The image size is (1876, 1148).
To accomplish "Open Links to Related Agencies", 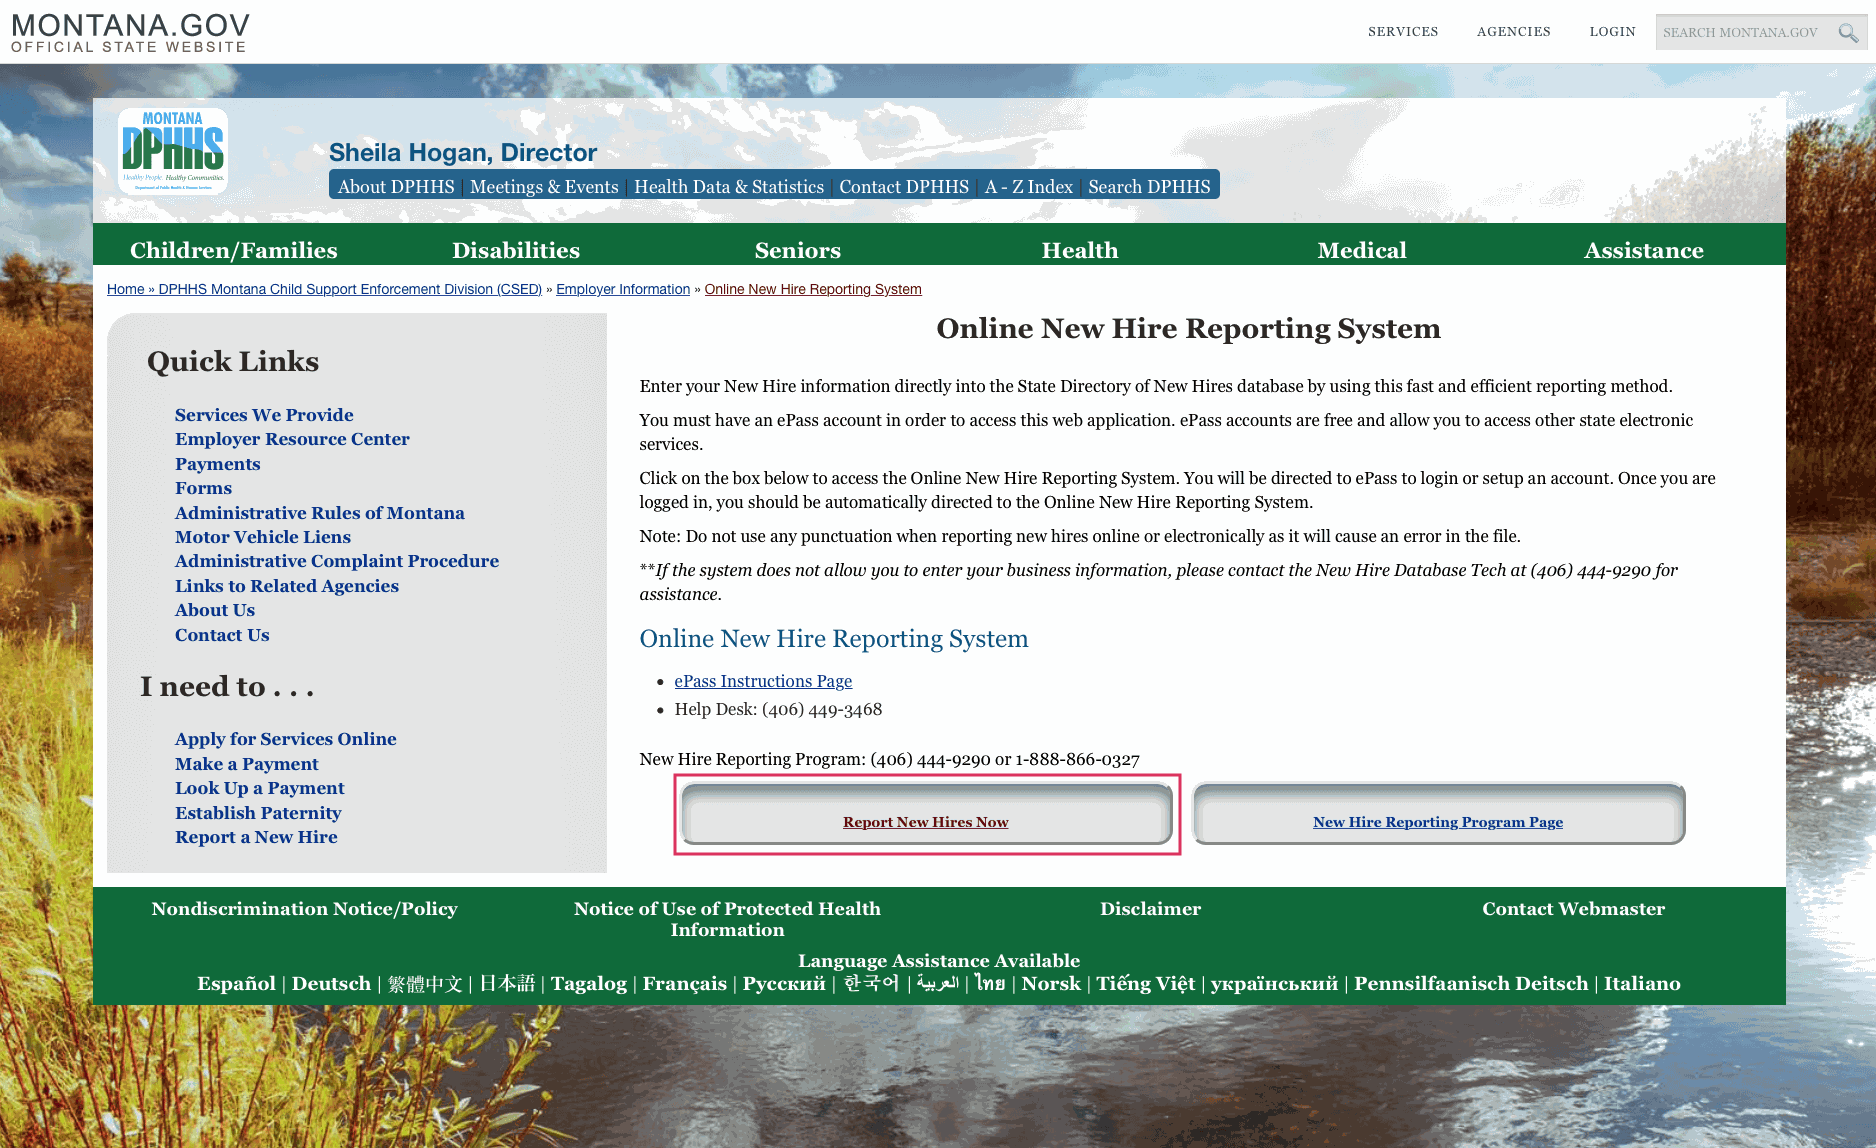I will [x=287, y=586].
